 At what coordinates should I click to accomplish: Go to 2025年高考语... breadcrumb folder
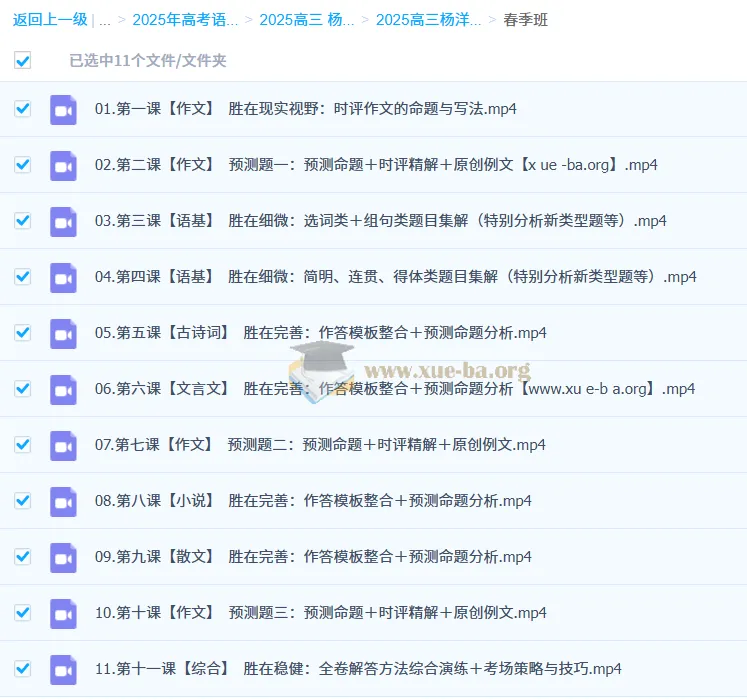185,20
